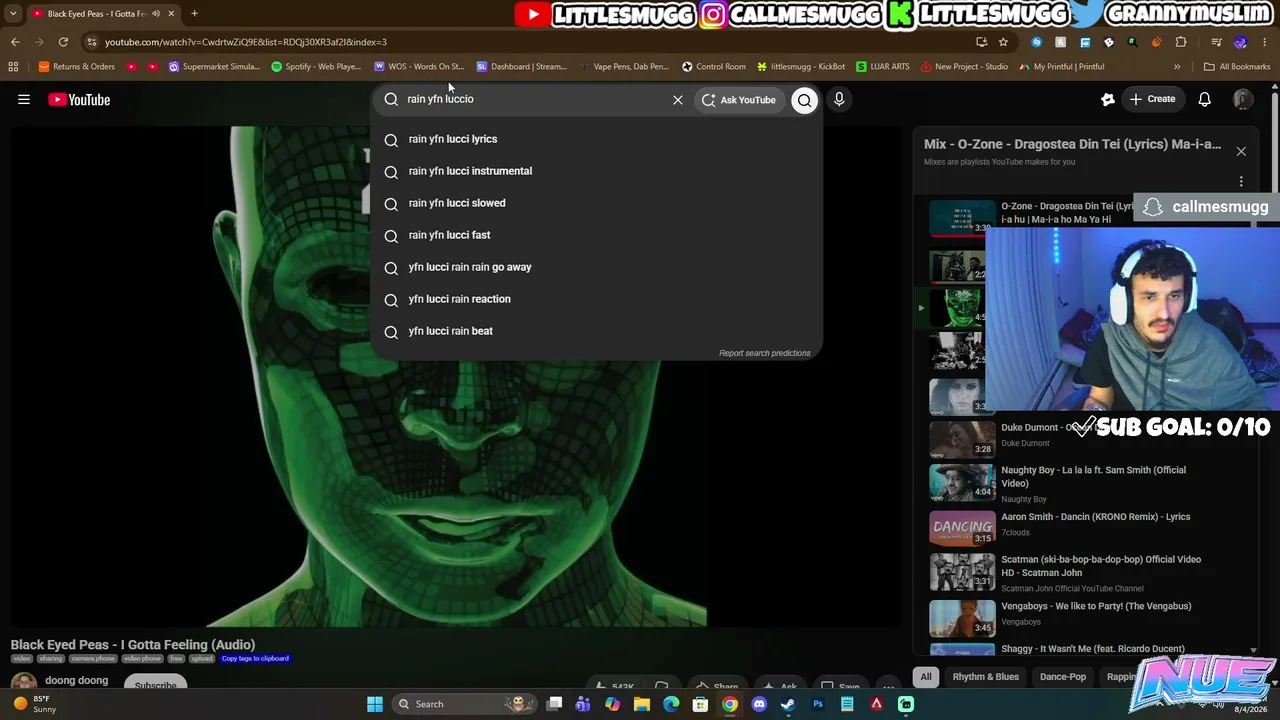Edit the search field containing "rain yfn luccio"
Screen dimensions: 1280x720
point(533,99)
